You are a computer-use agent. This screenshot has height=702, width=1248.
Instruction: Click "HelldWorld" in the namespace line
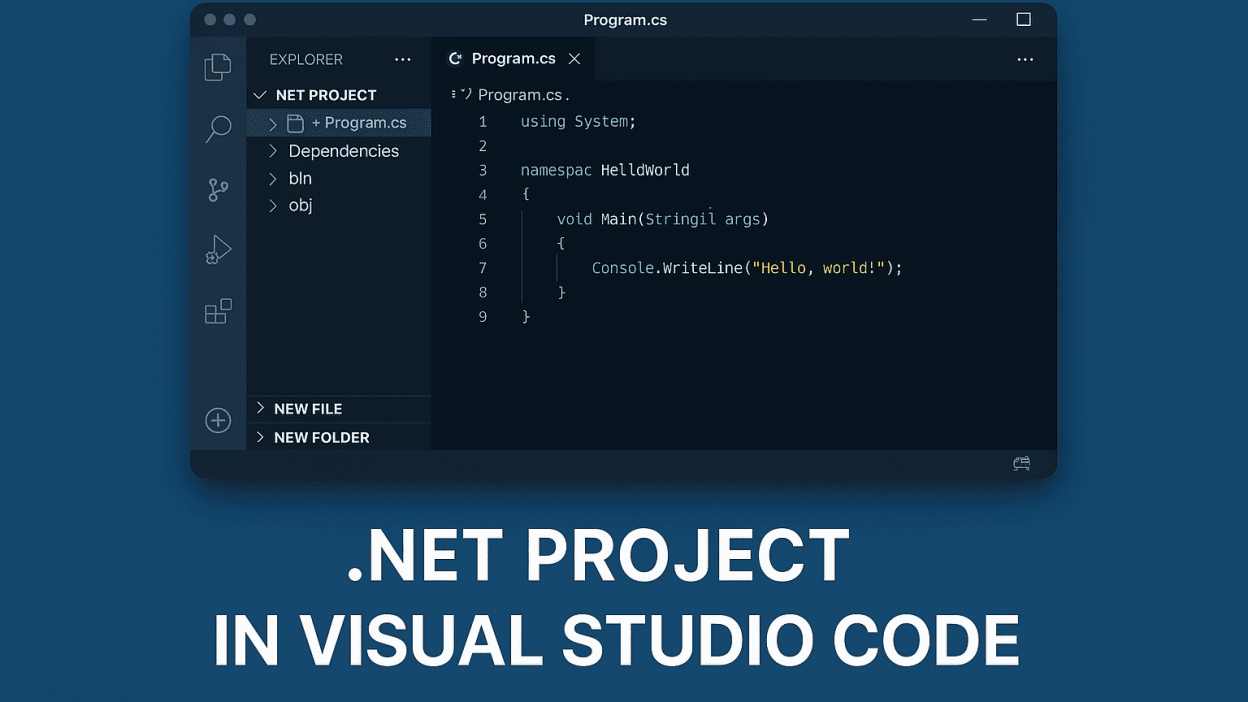point(645,170)
